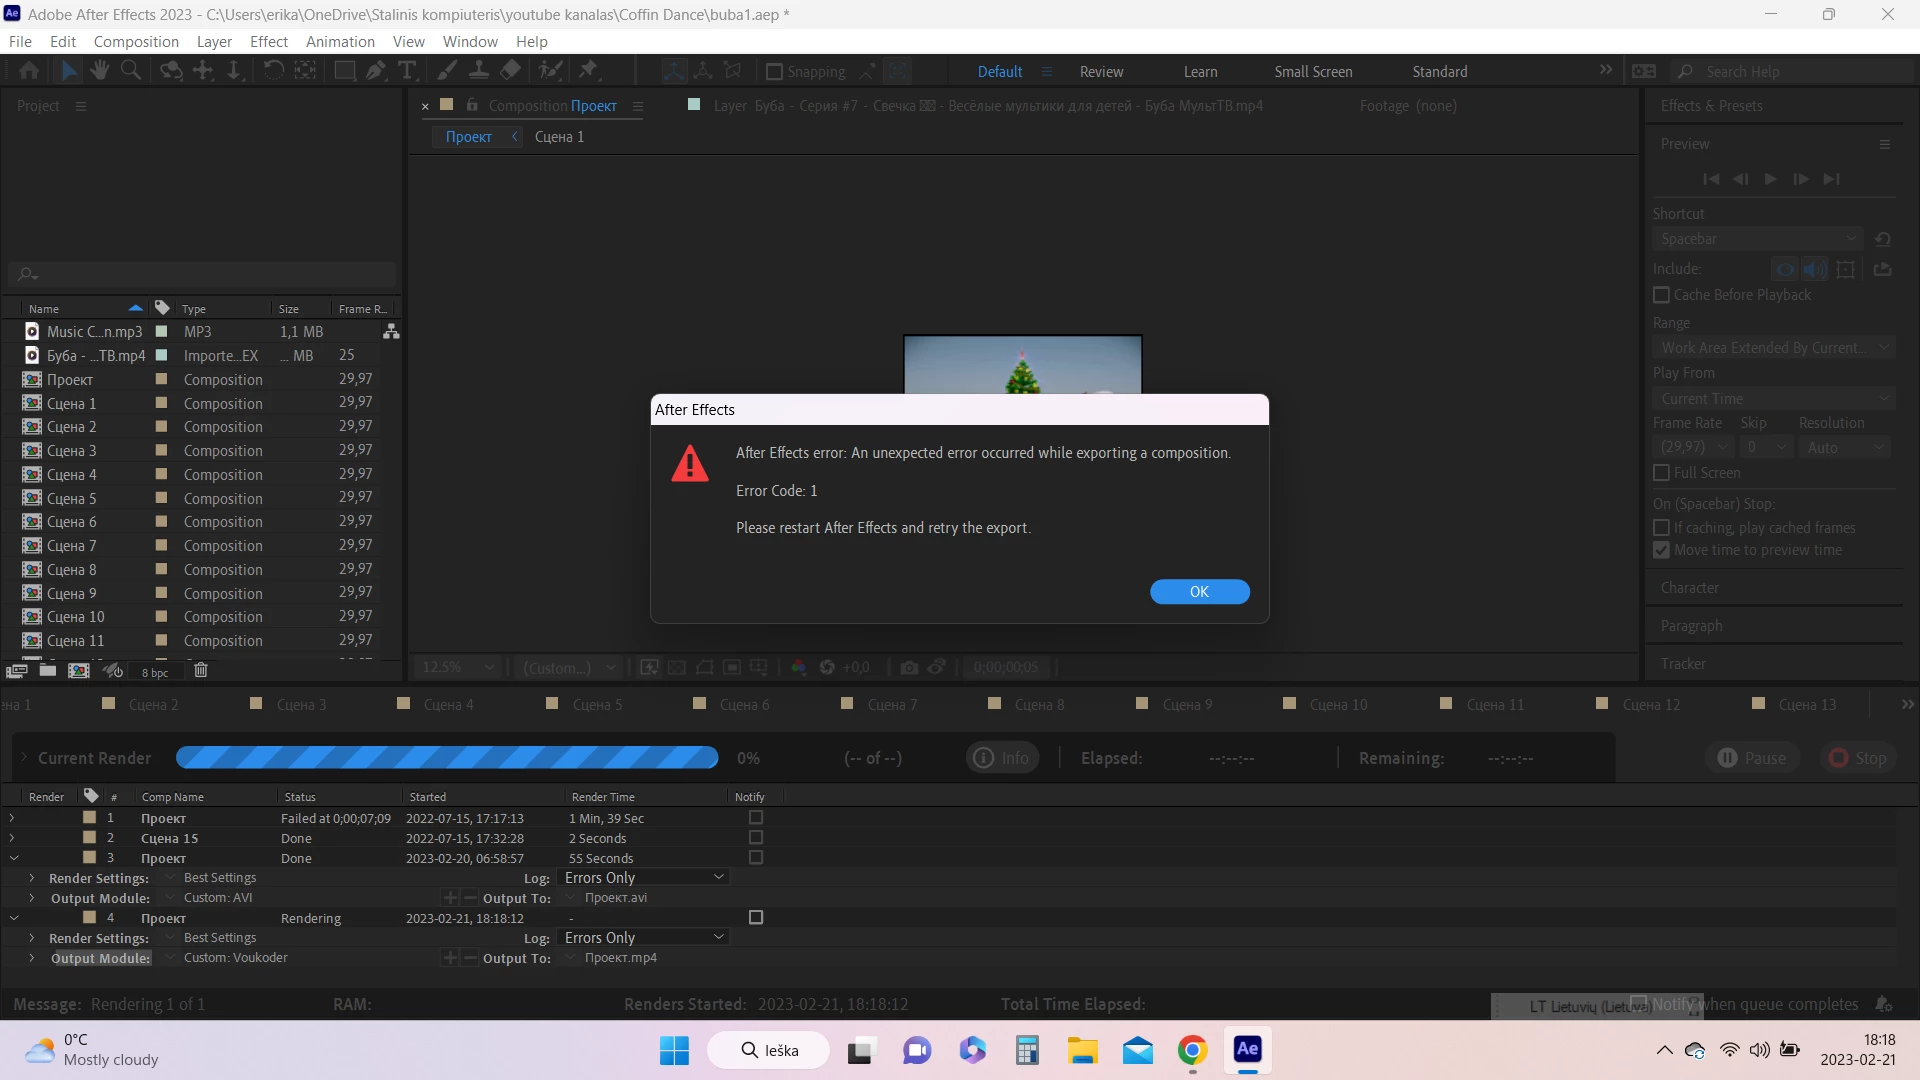Click the Home icon in toolbar
This screenshot has width=1920, height=1080.
29,70
